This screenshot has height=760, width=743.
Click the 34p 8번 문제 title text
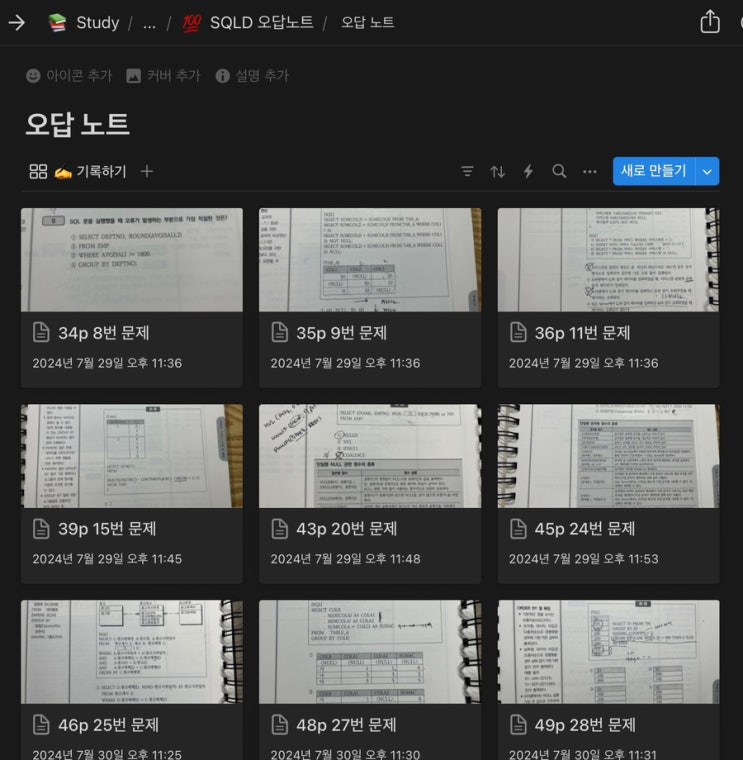104,333
